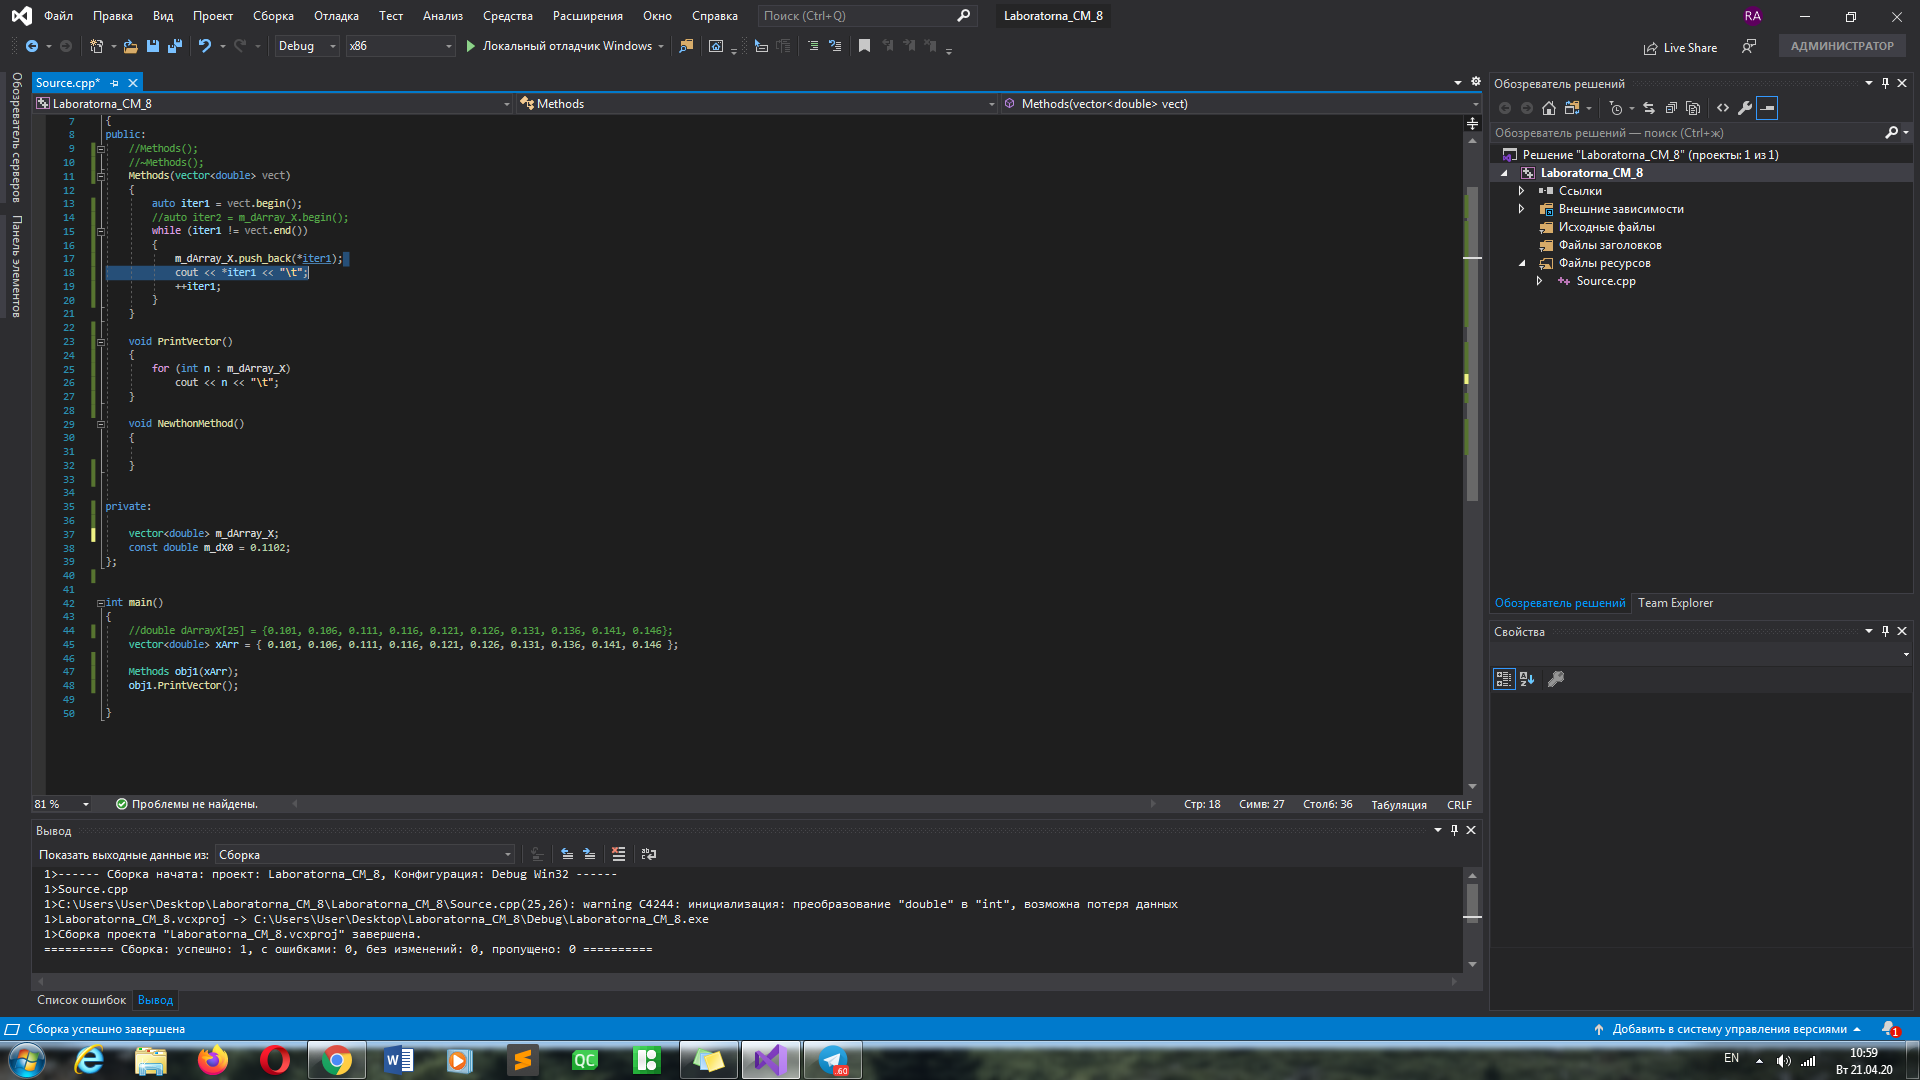Open the Debug configuration dropdown
The height and width of the screenshot is (1080, 1920).
tap(307, 46)
